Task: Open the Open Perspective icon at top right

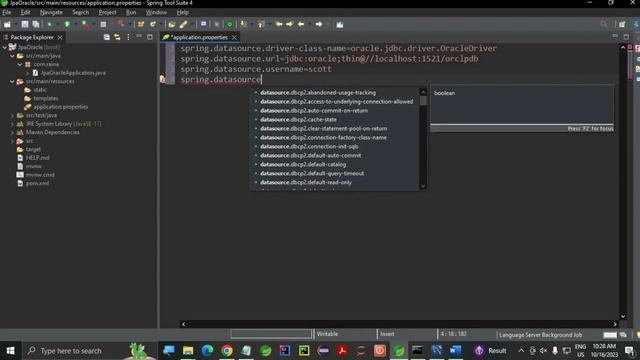Action: [x=622, y=24]
